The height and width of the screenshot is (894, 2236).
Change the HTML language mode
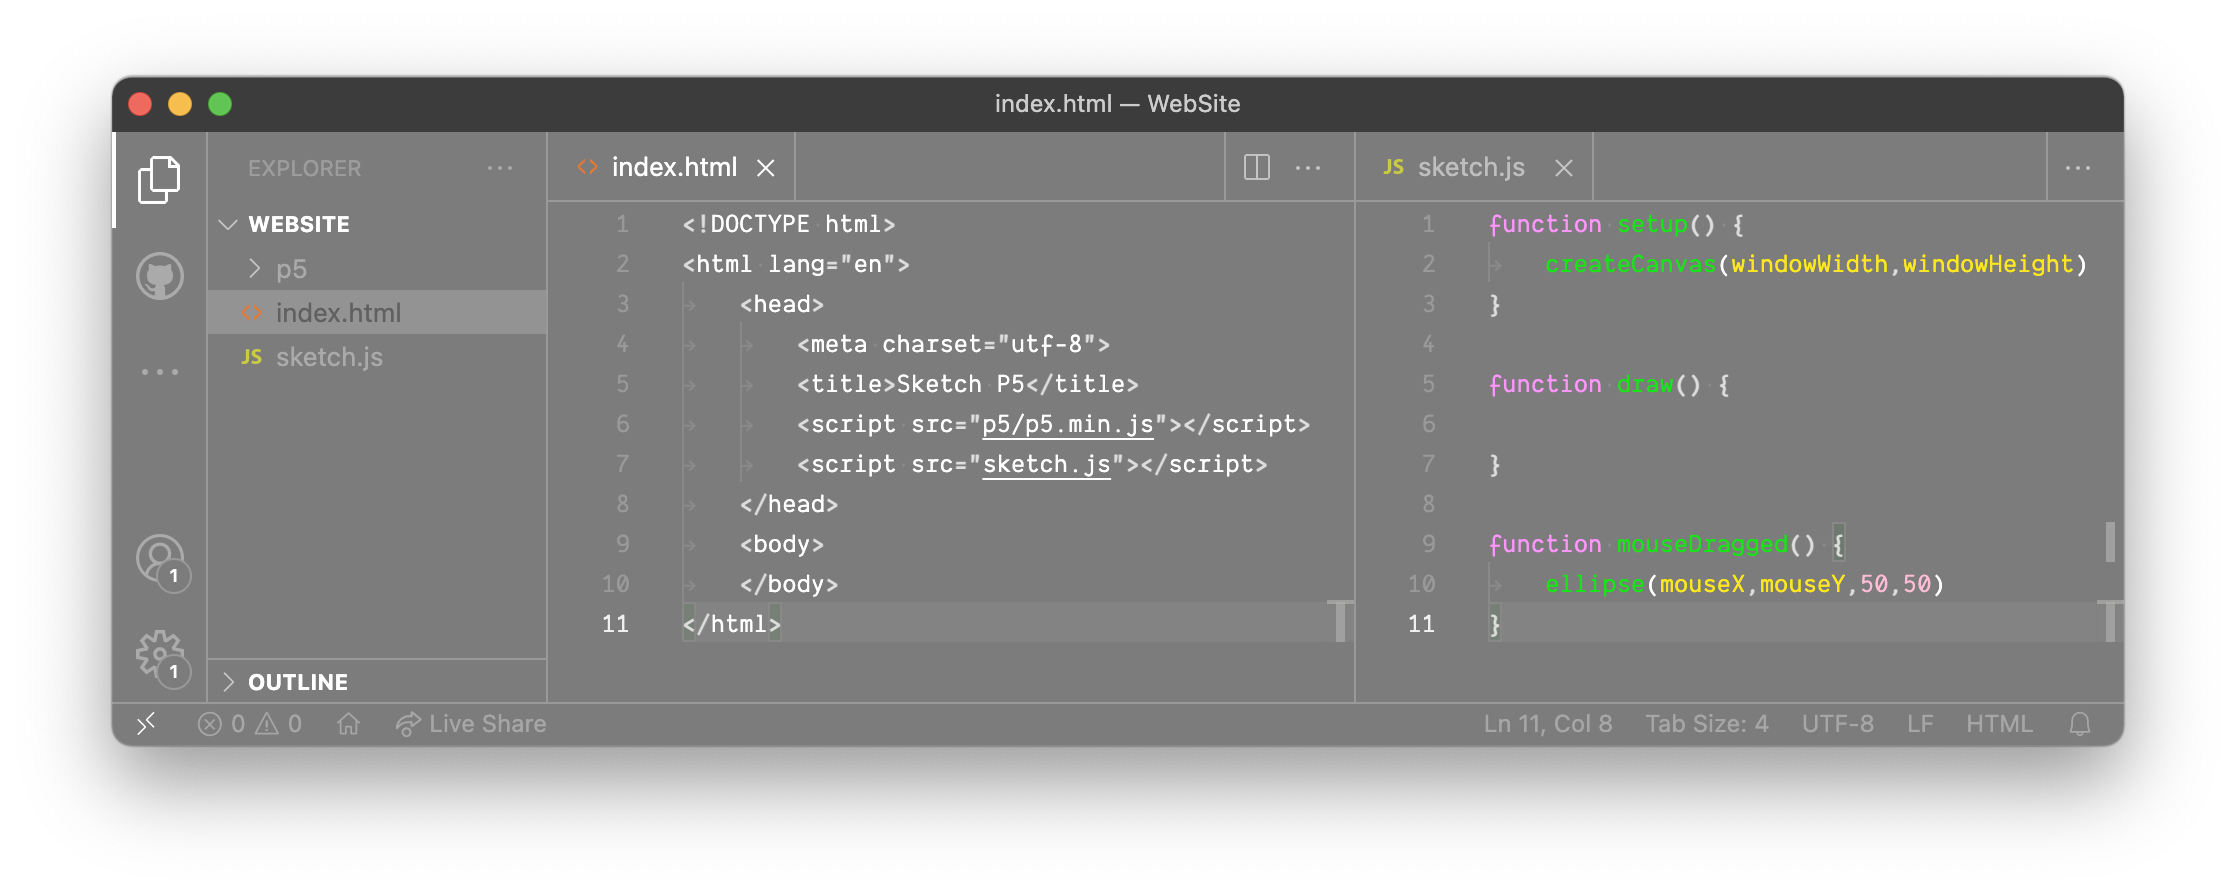pos(1998,724)
